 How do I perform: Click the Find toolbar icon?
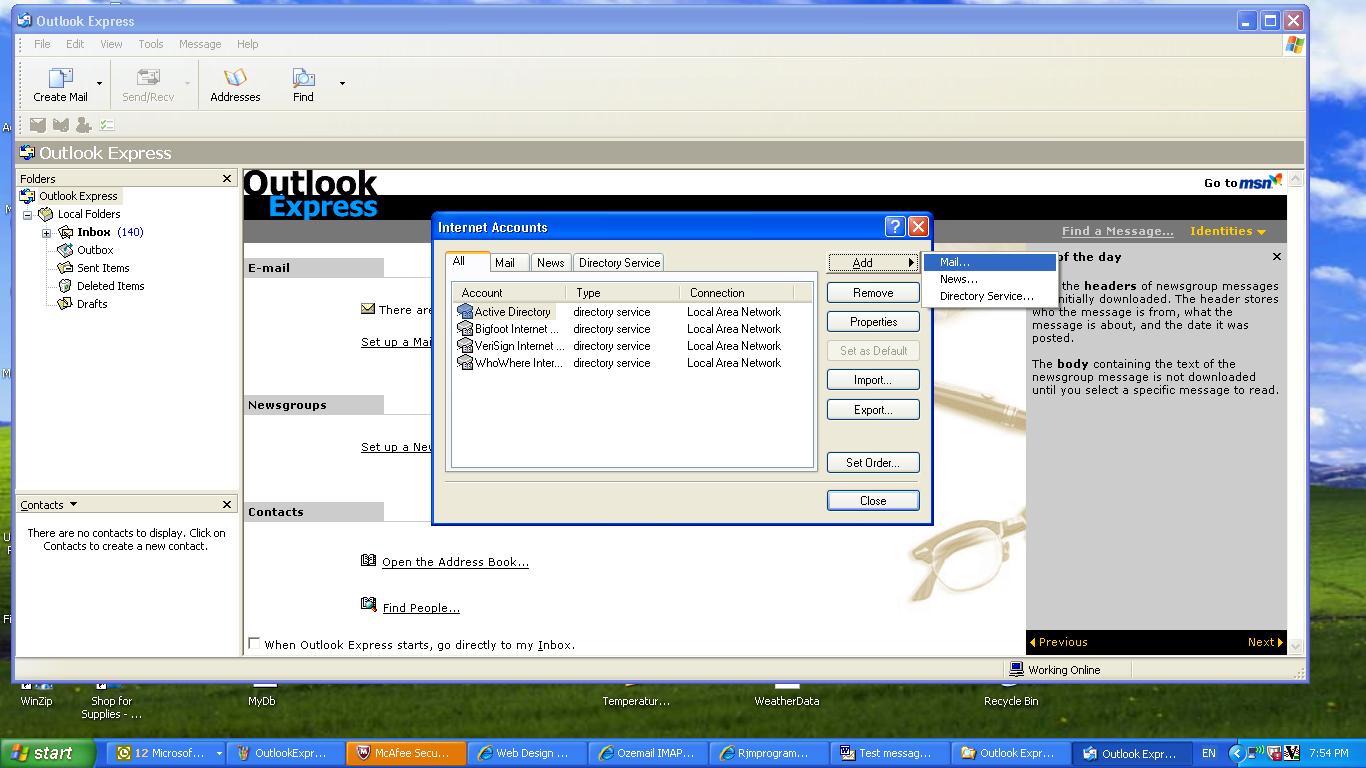[303, 79]
